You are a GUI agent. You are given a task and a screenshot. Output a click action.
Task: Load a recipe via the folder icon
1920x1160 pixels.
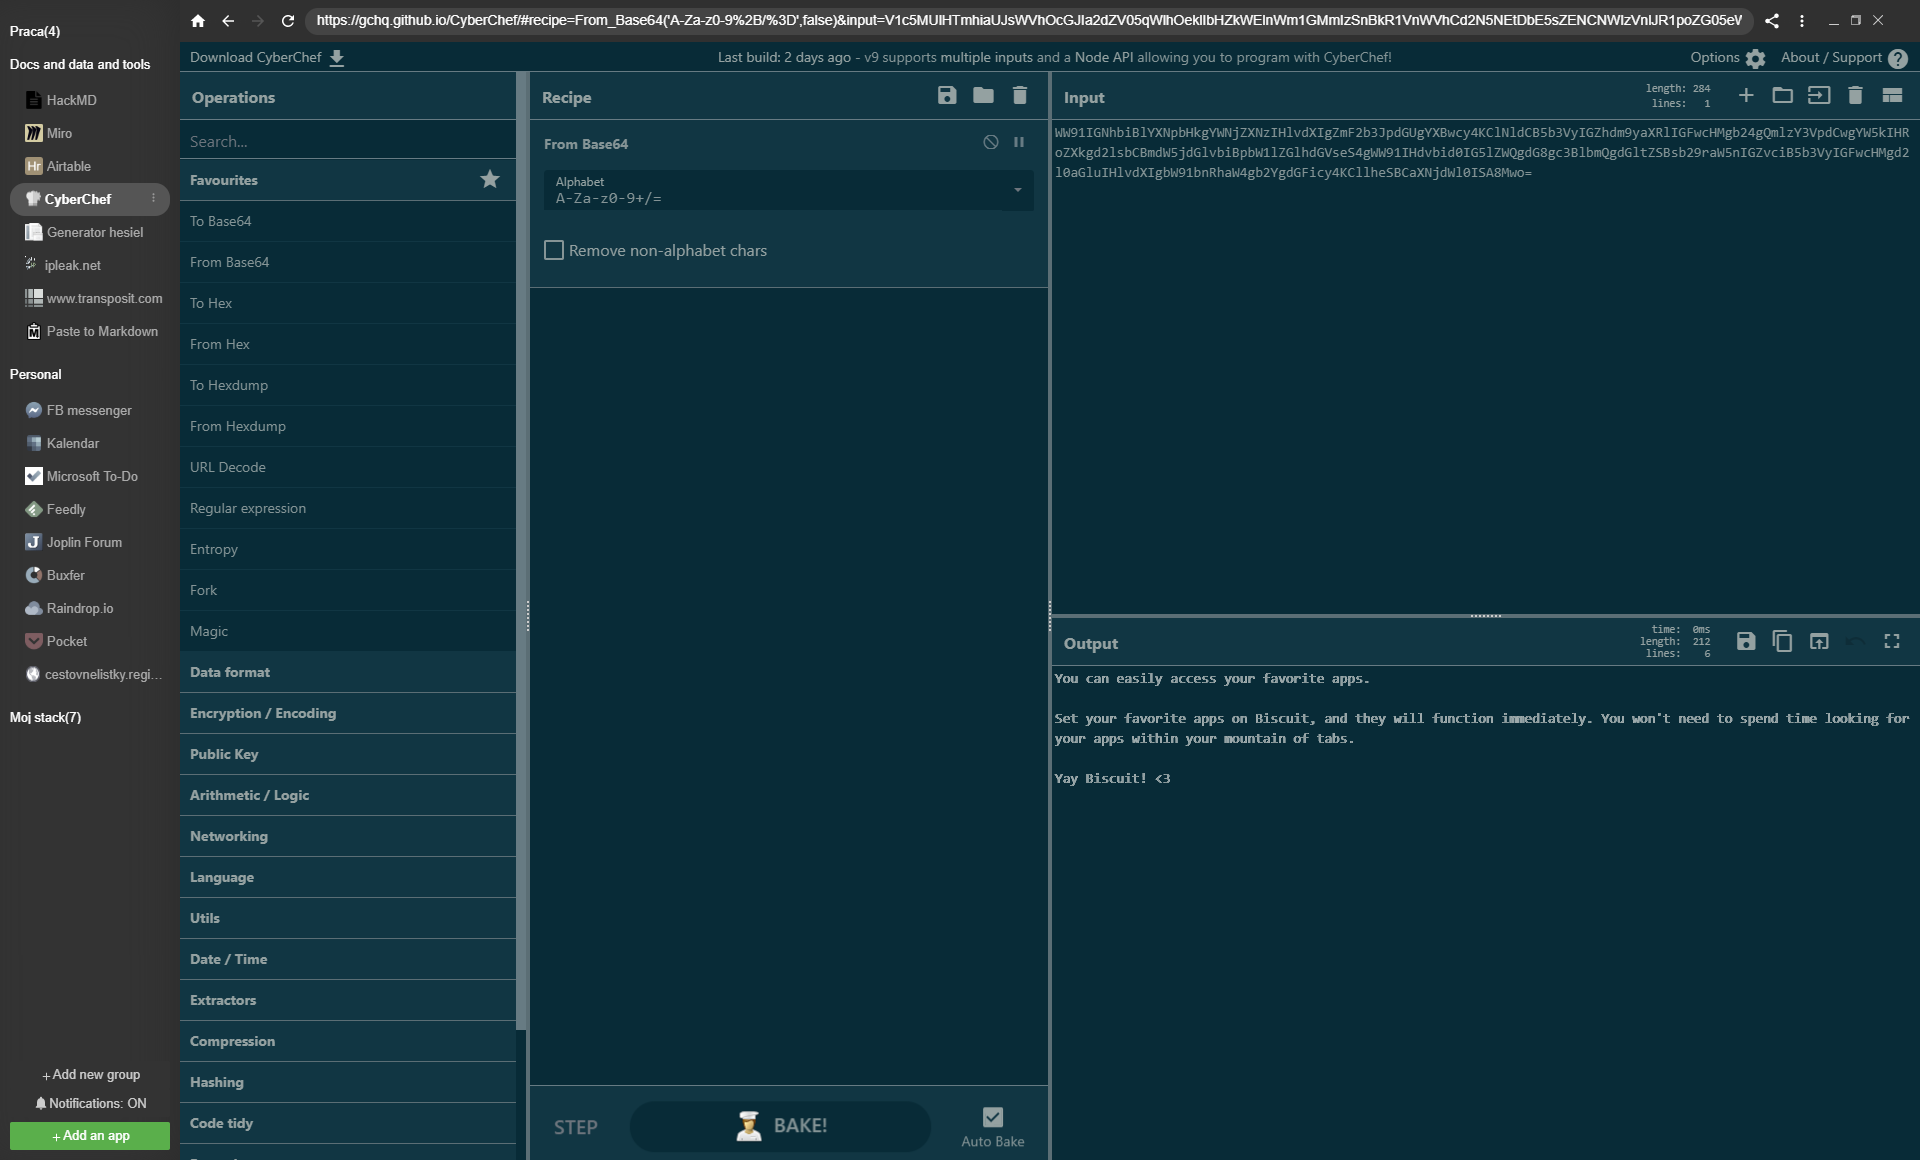click(x=983, y=96)
